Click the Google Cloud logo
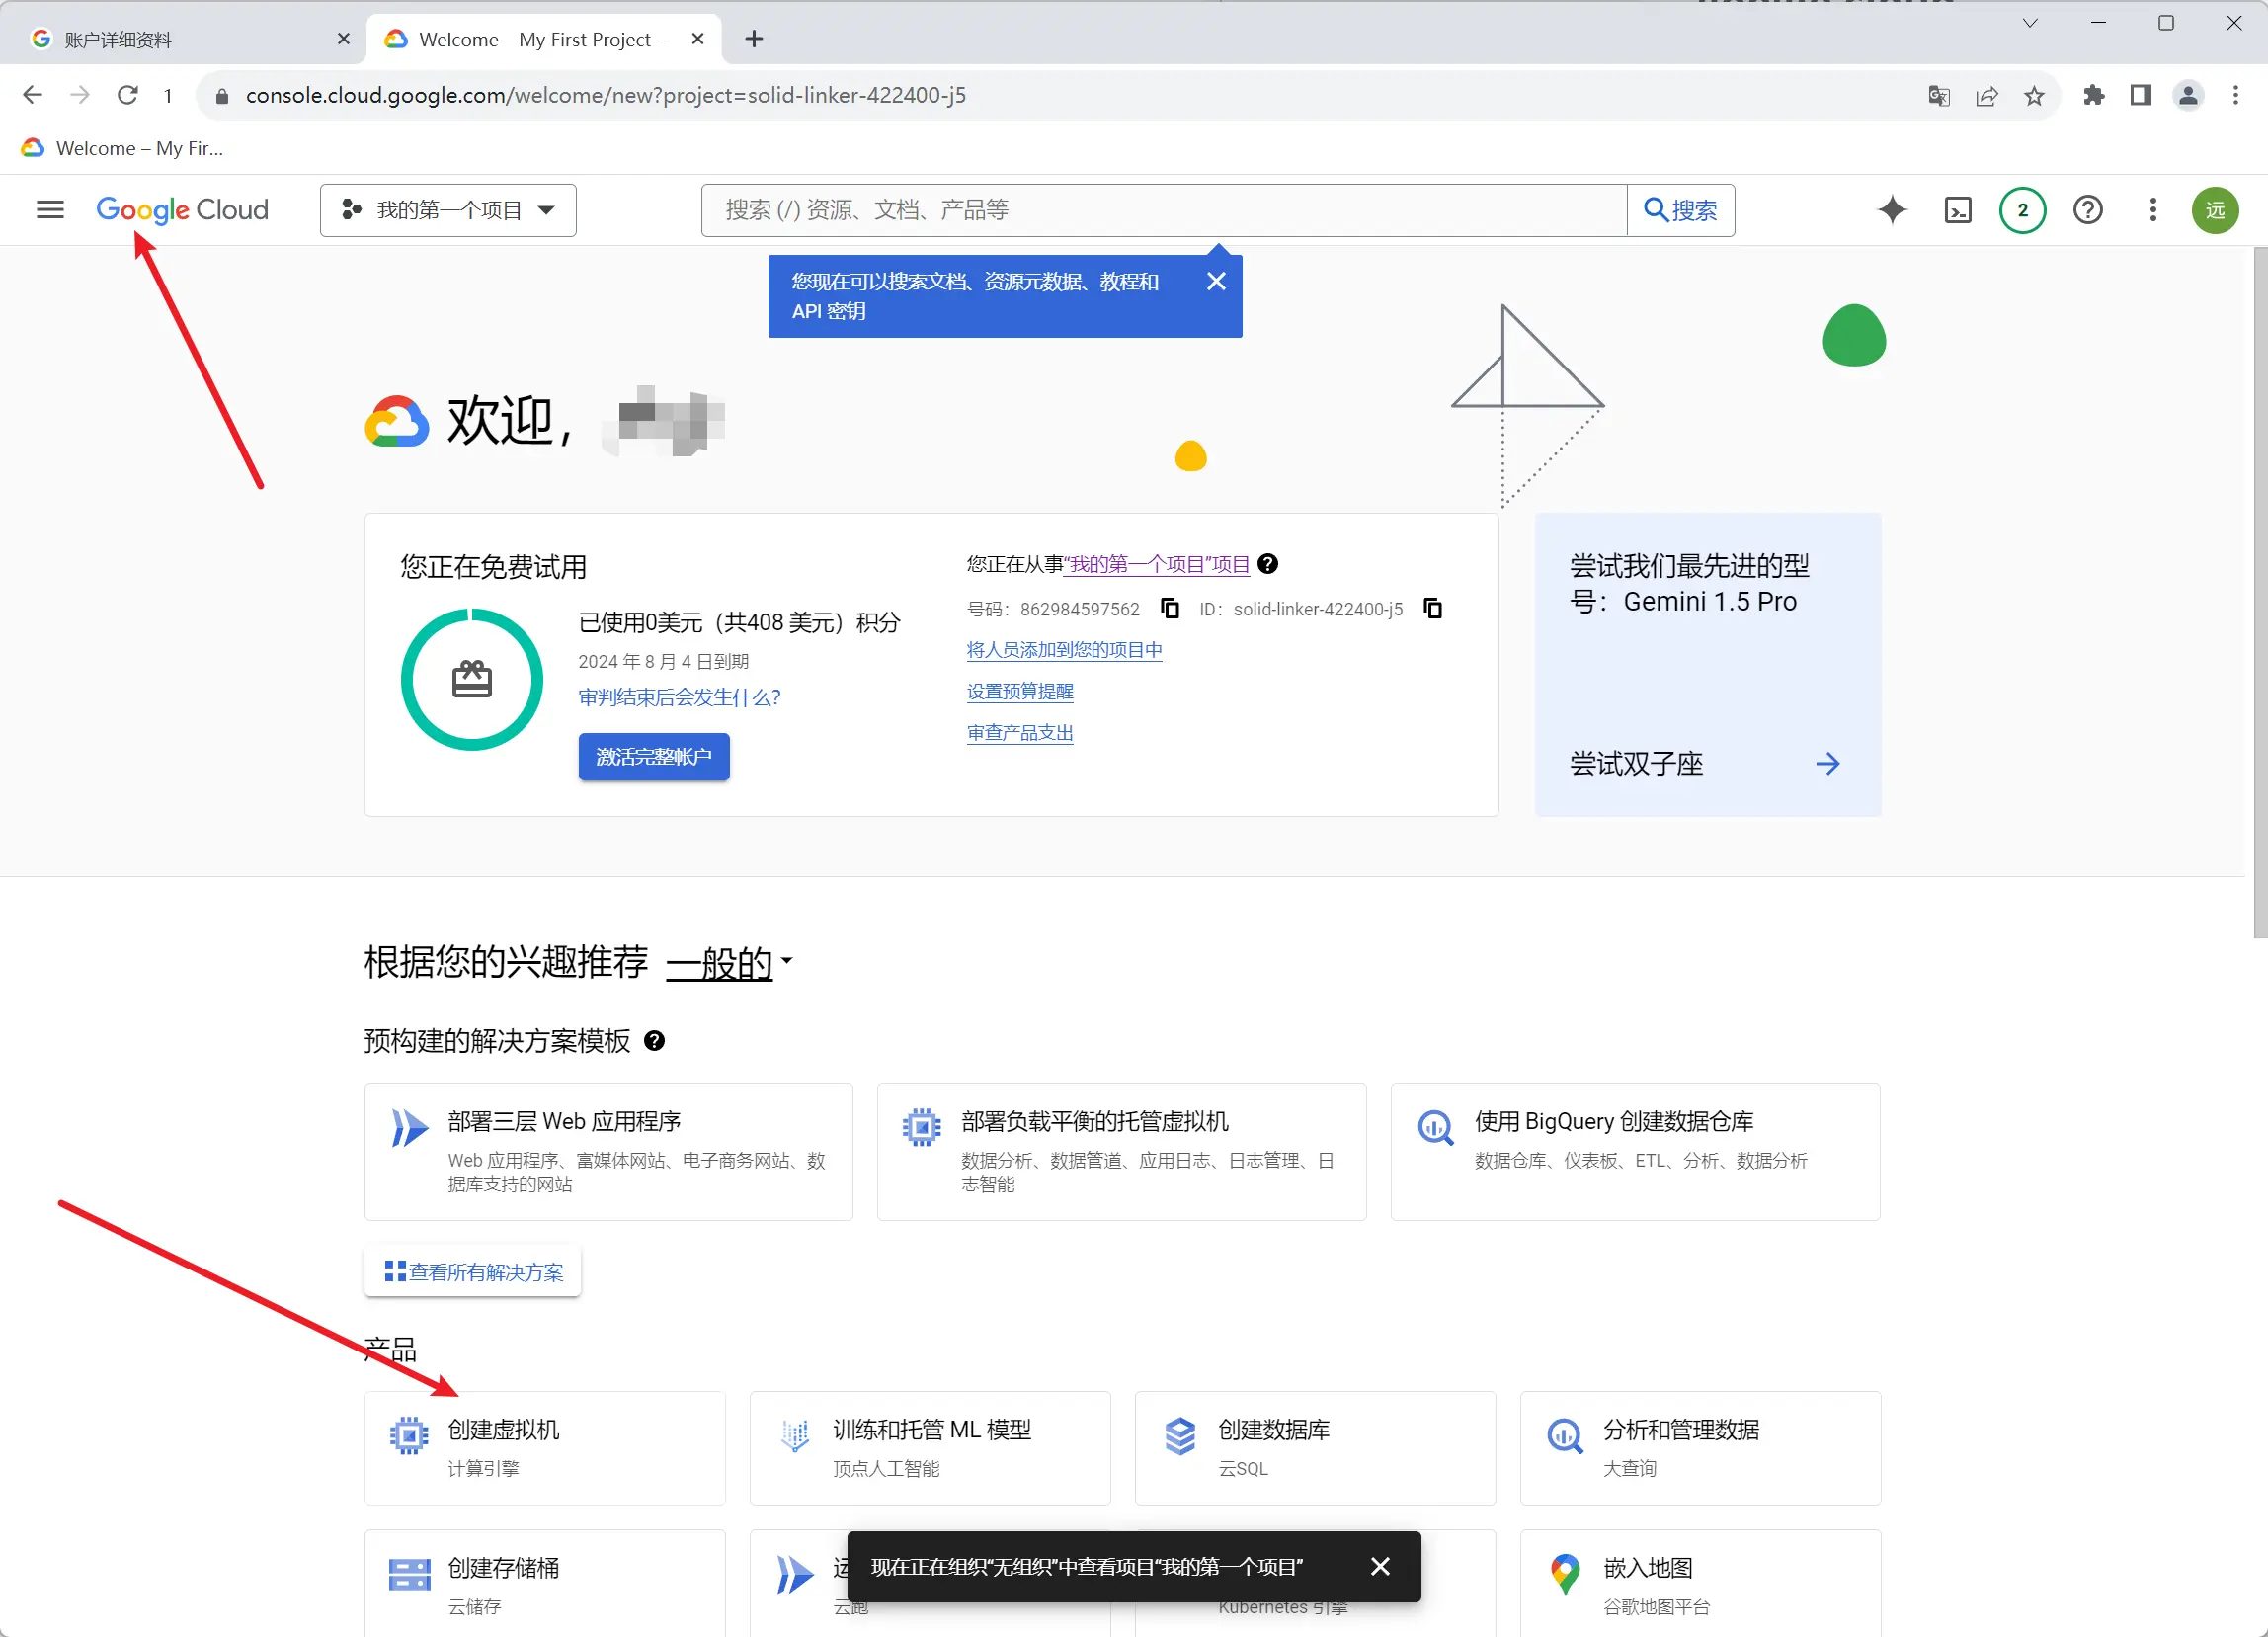 [182, 210]
